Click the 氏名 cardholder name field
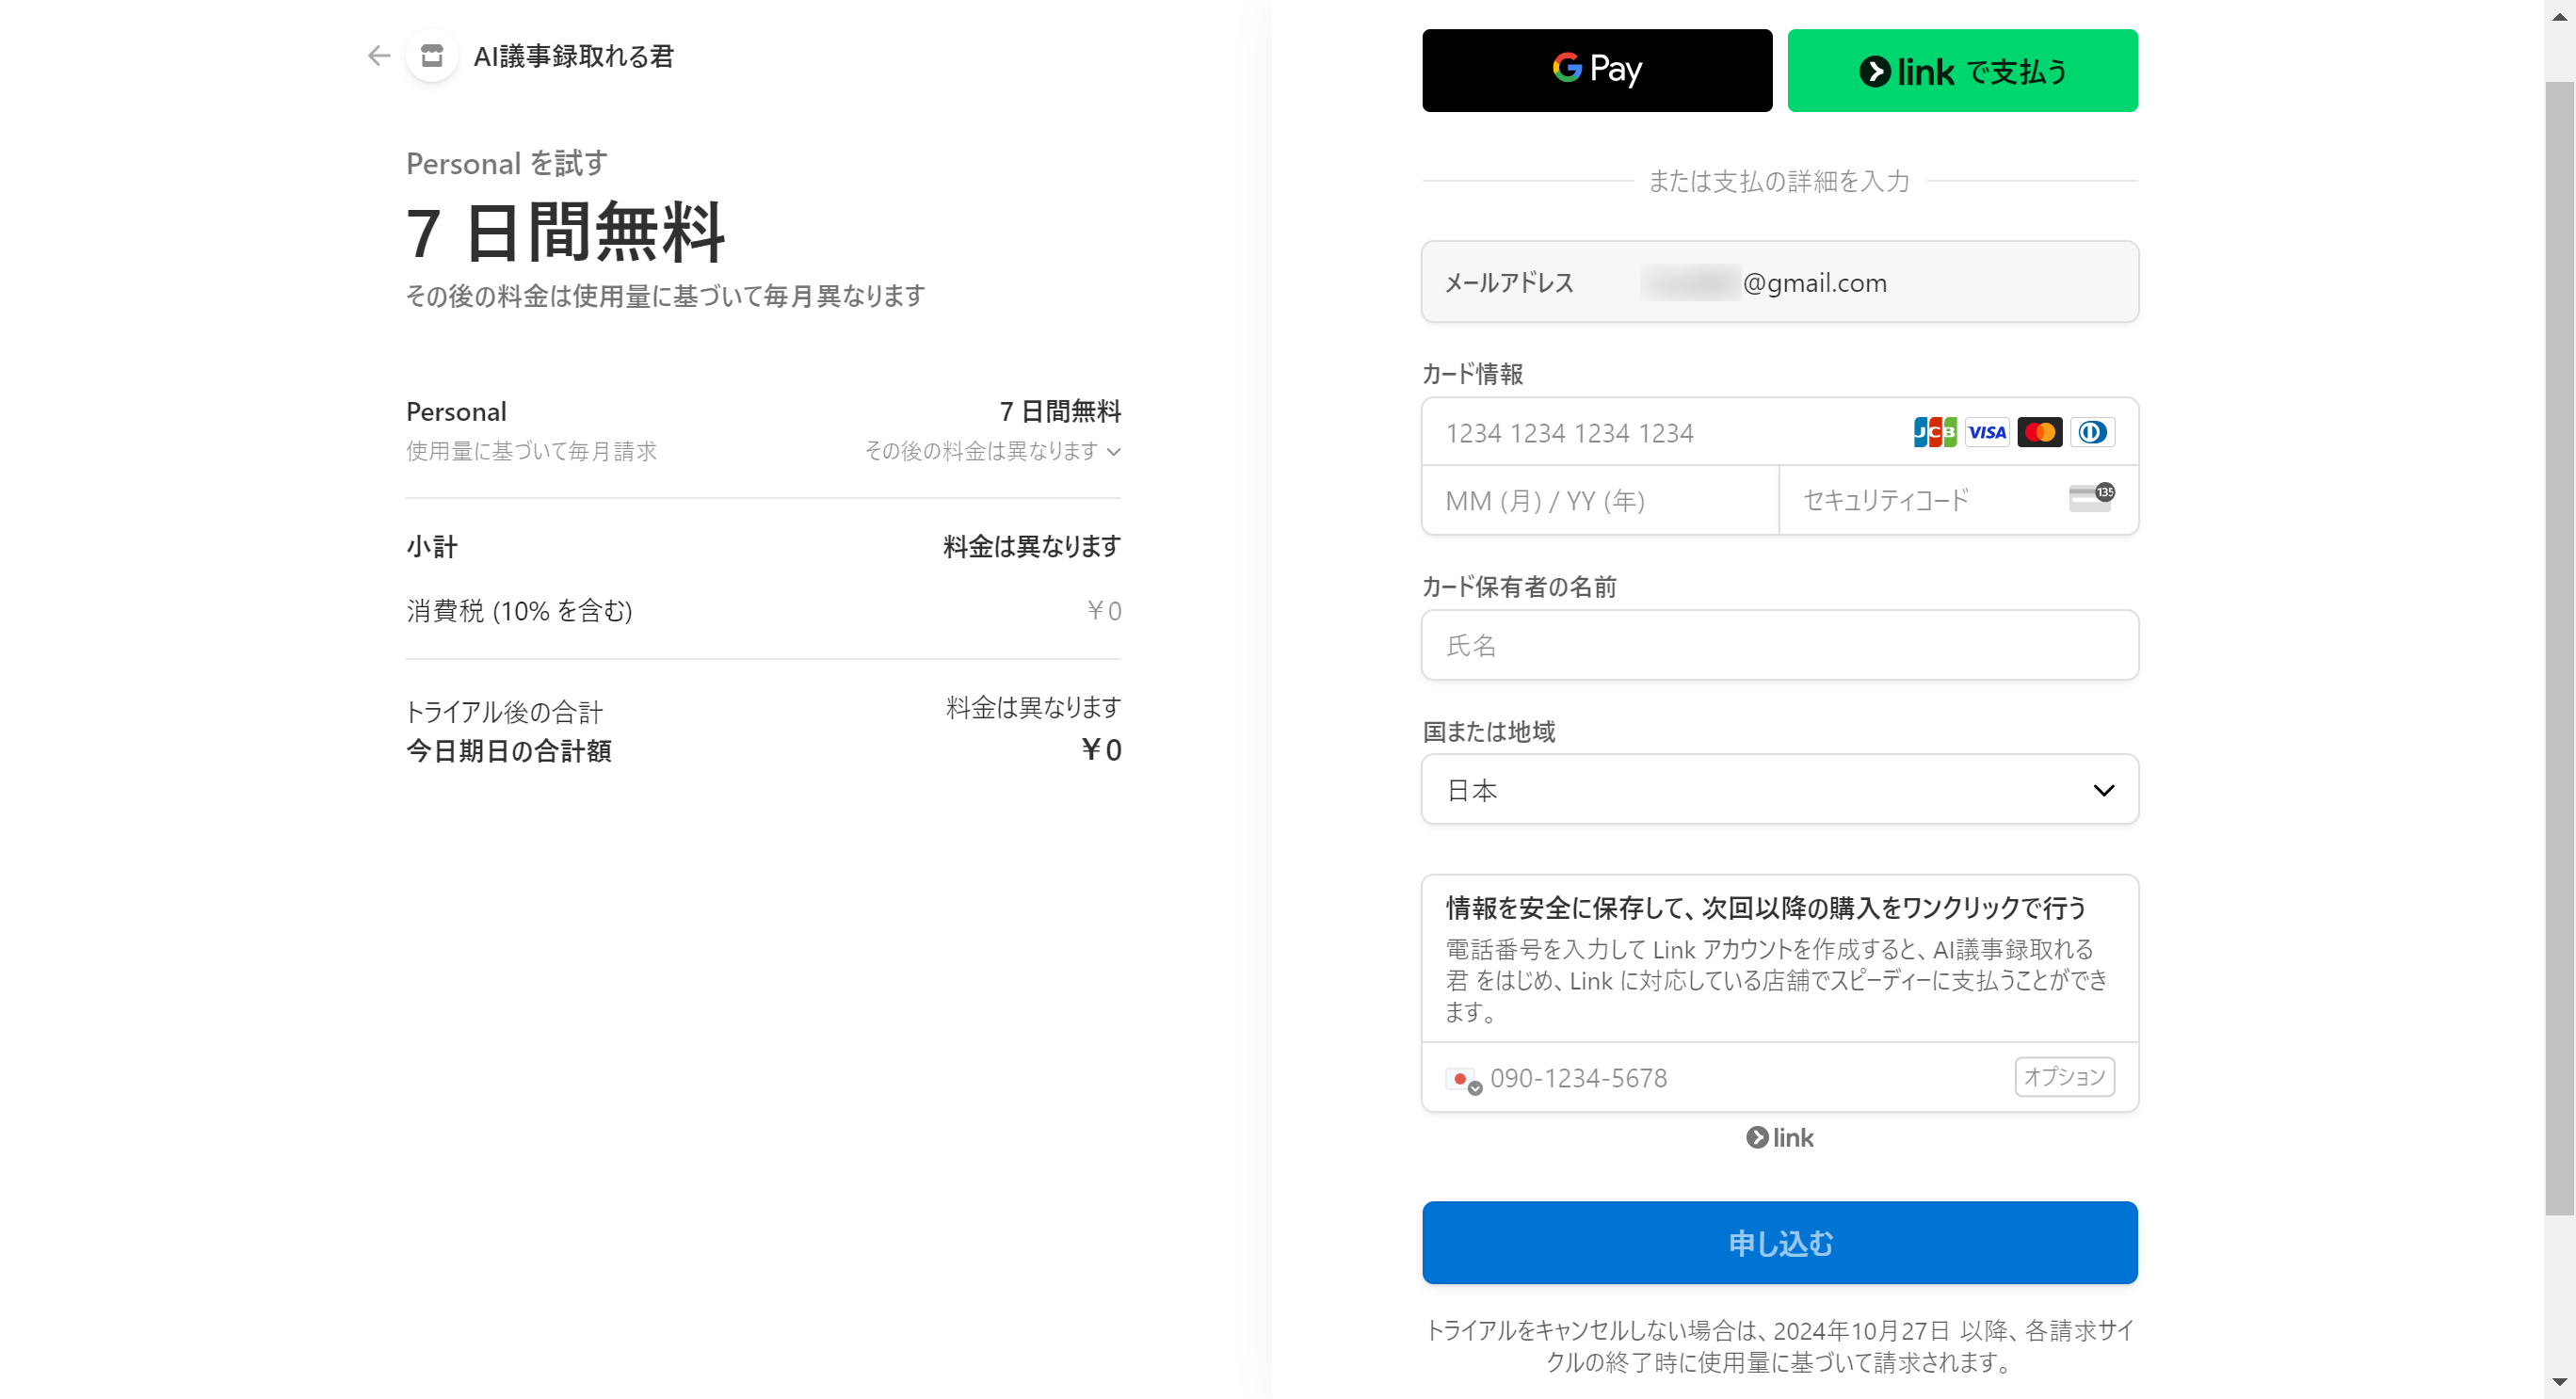The height and width of the screenshot is (1399, 2576). pos(1779,645)
